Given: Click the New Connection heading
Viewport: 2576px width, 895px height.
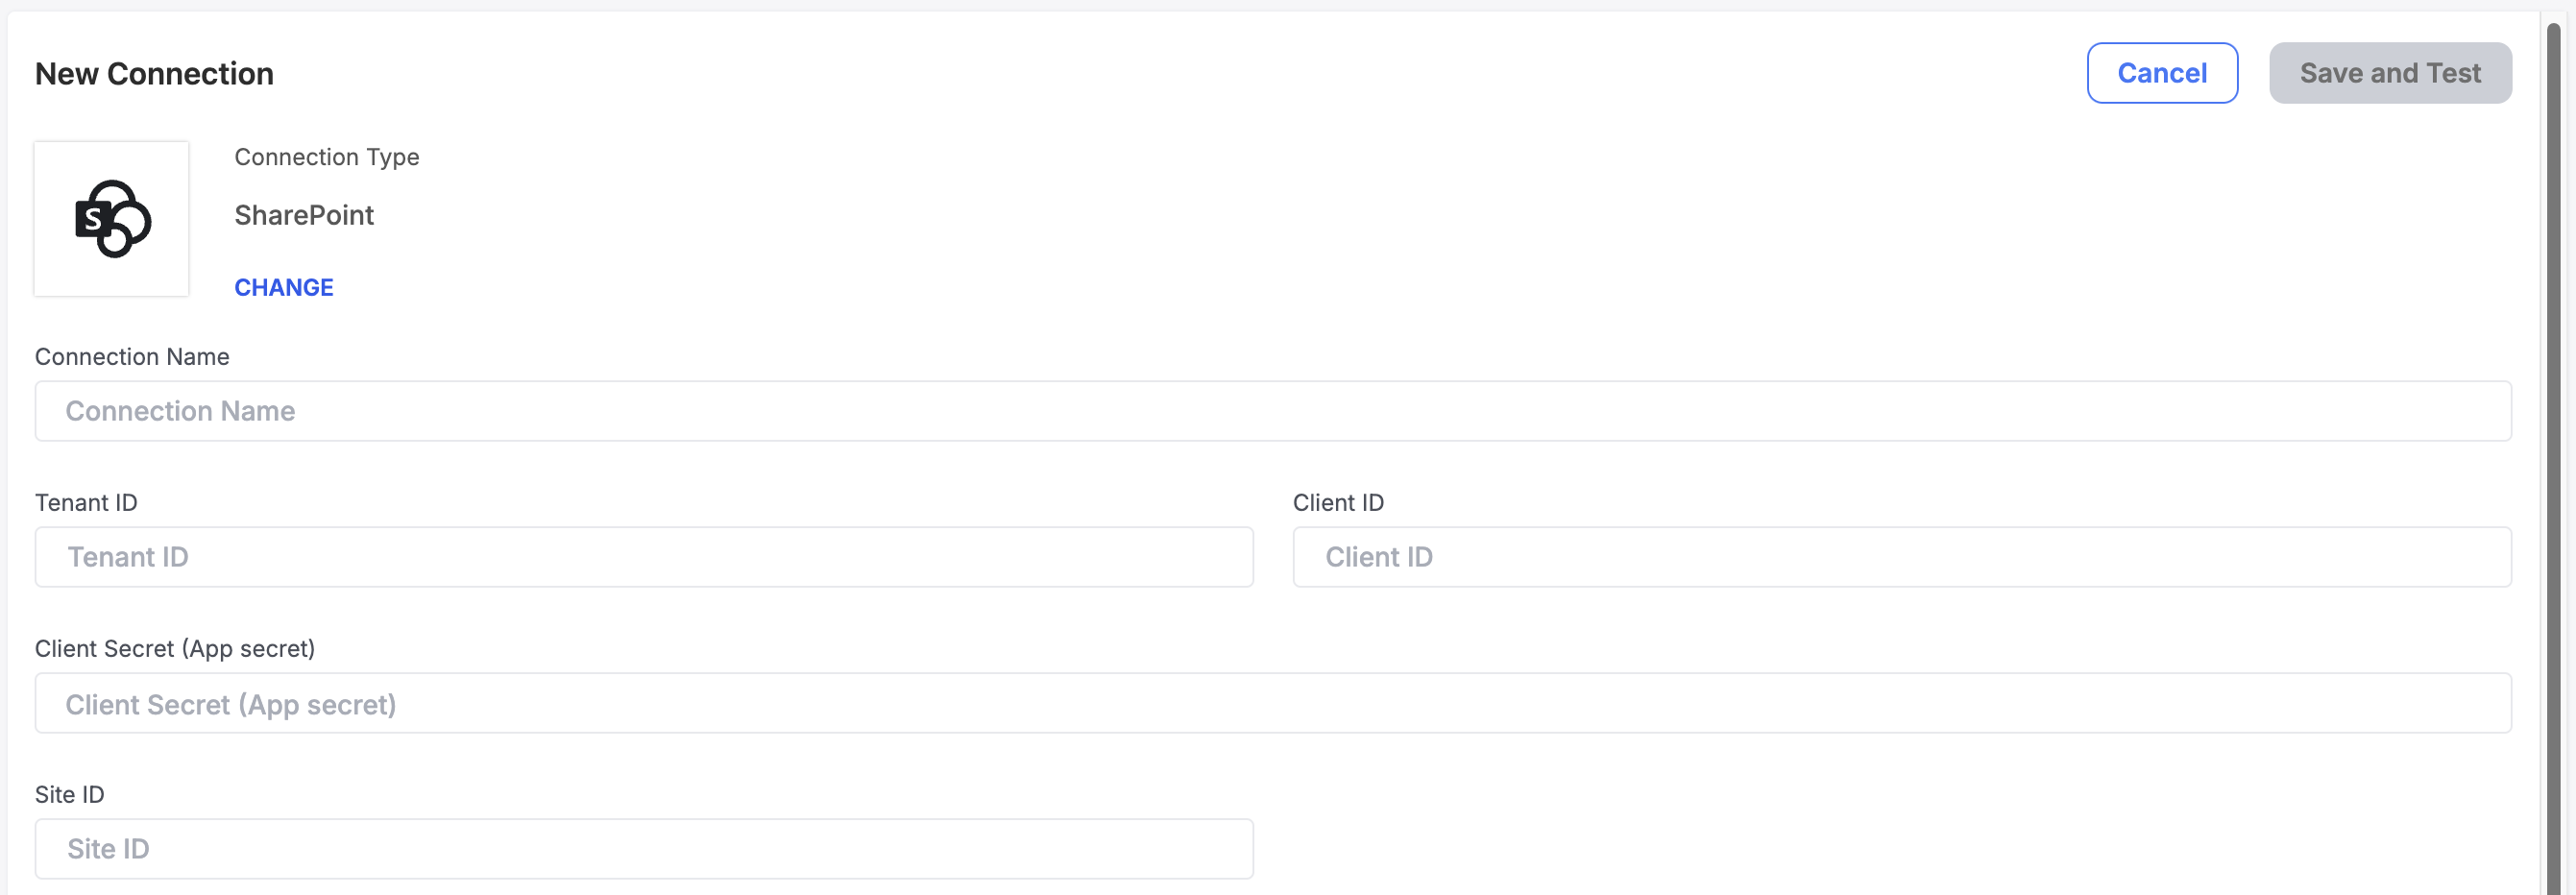Looking at the screenshot, I should [154, 74].
